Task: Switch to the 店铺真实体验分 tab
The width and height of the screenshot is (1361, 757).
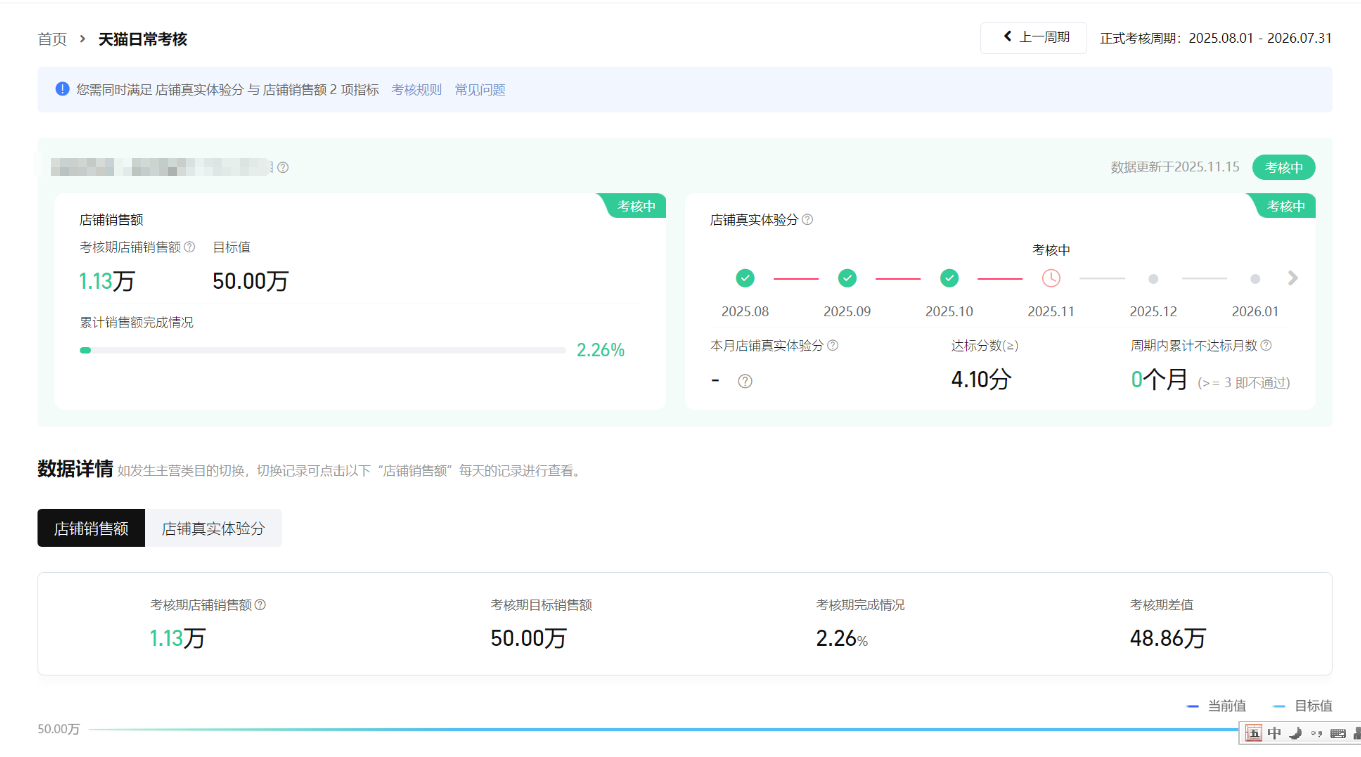Action: (x=214, y=527)
